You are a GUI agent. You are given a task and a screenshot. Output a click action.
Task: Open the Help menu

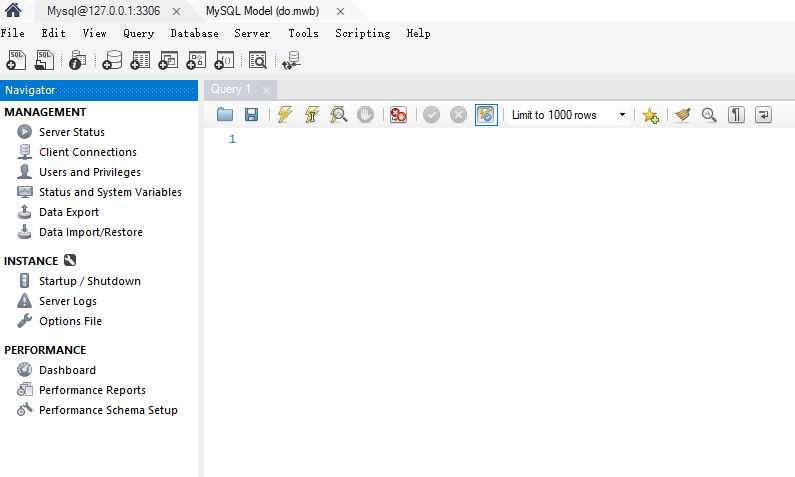pos(418,33)
